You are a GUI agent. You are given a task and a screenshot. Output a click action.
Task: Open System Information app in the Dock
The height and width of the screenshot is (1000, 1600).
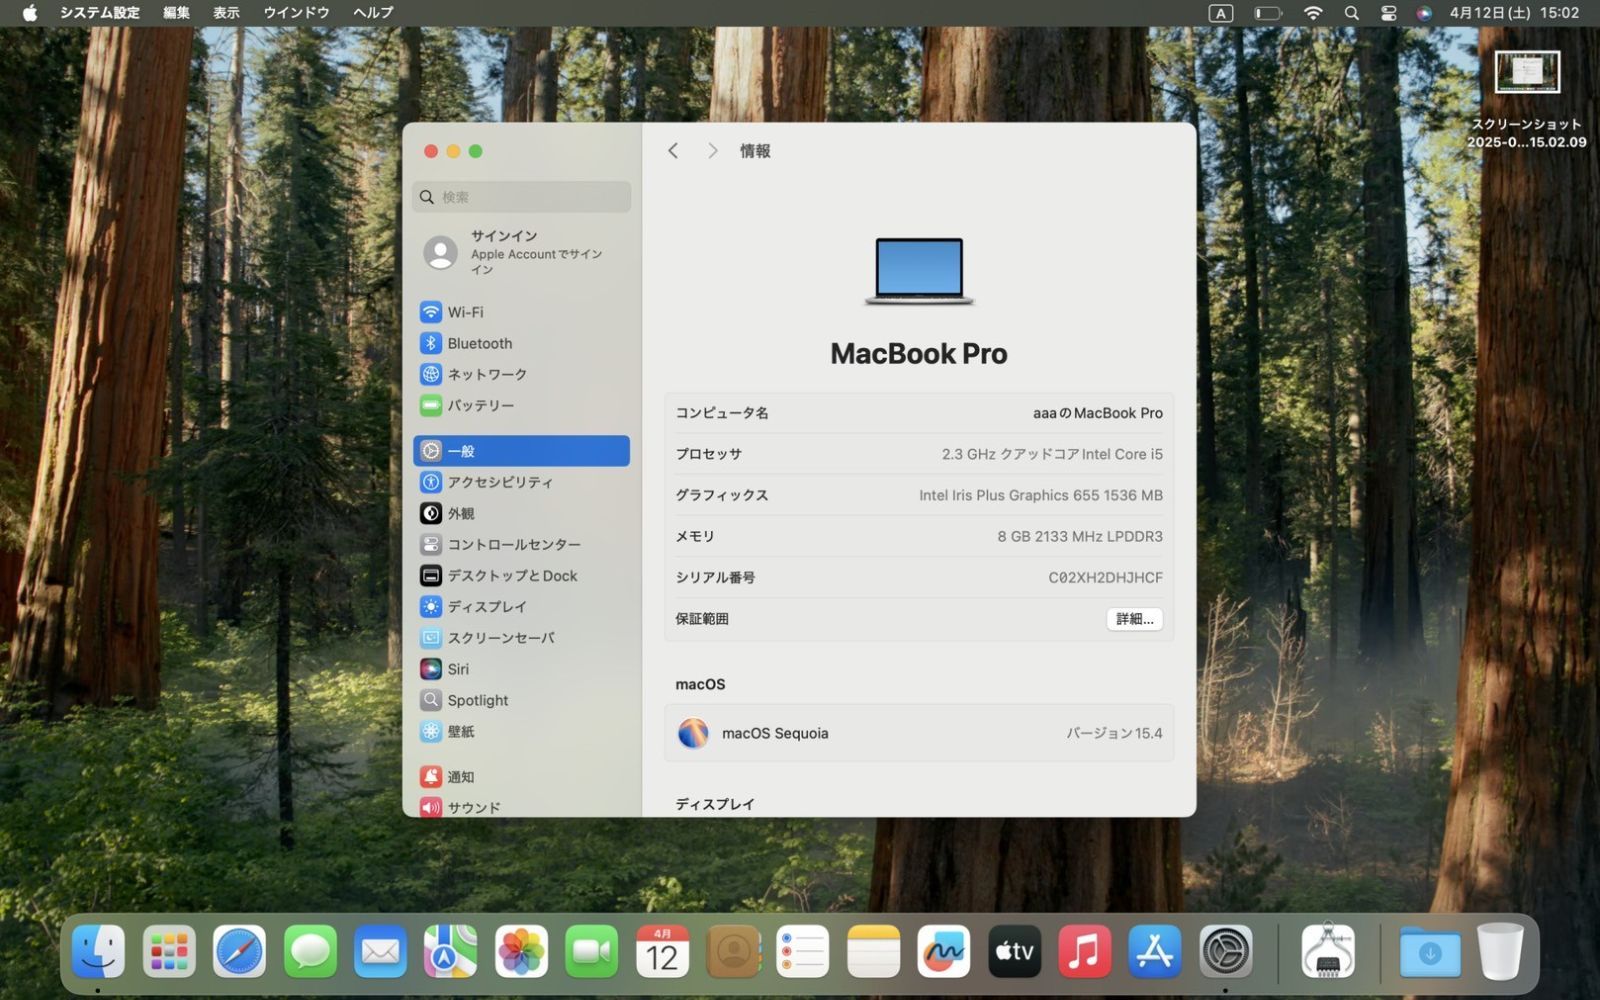tap(1328, 951)
